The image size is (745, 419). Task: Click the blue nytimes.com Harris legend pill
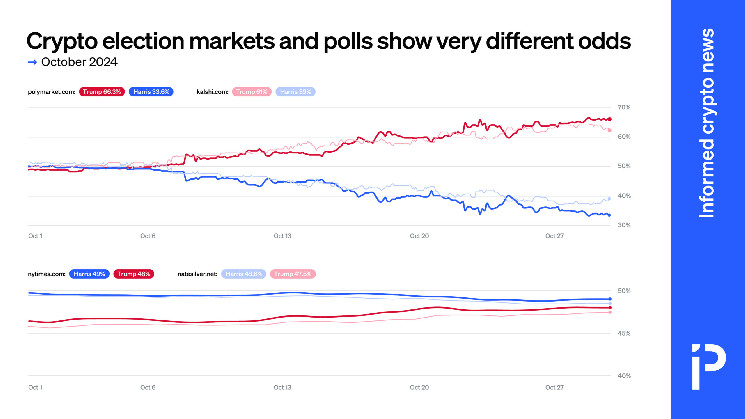tap(90, 273)
